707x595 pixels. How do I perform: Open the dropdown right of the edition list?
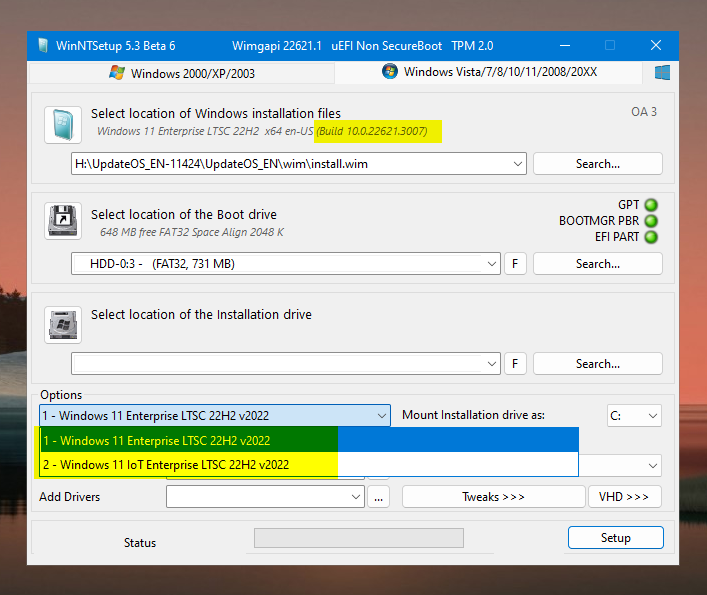coord(652,466)
